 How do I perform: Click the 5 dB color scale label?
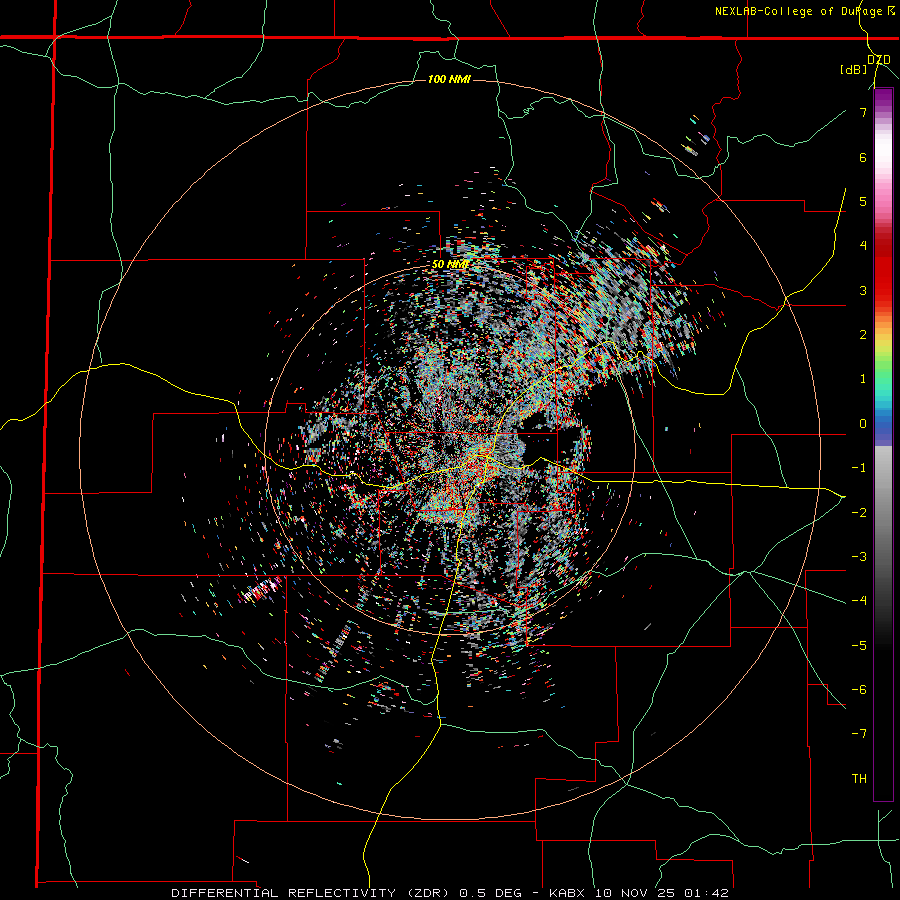tap(863, 201)
